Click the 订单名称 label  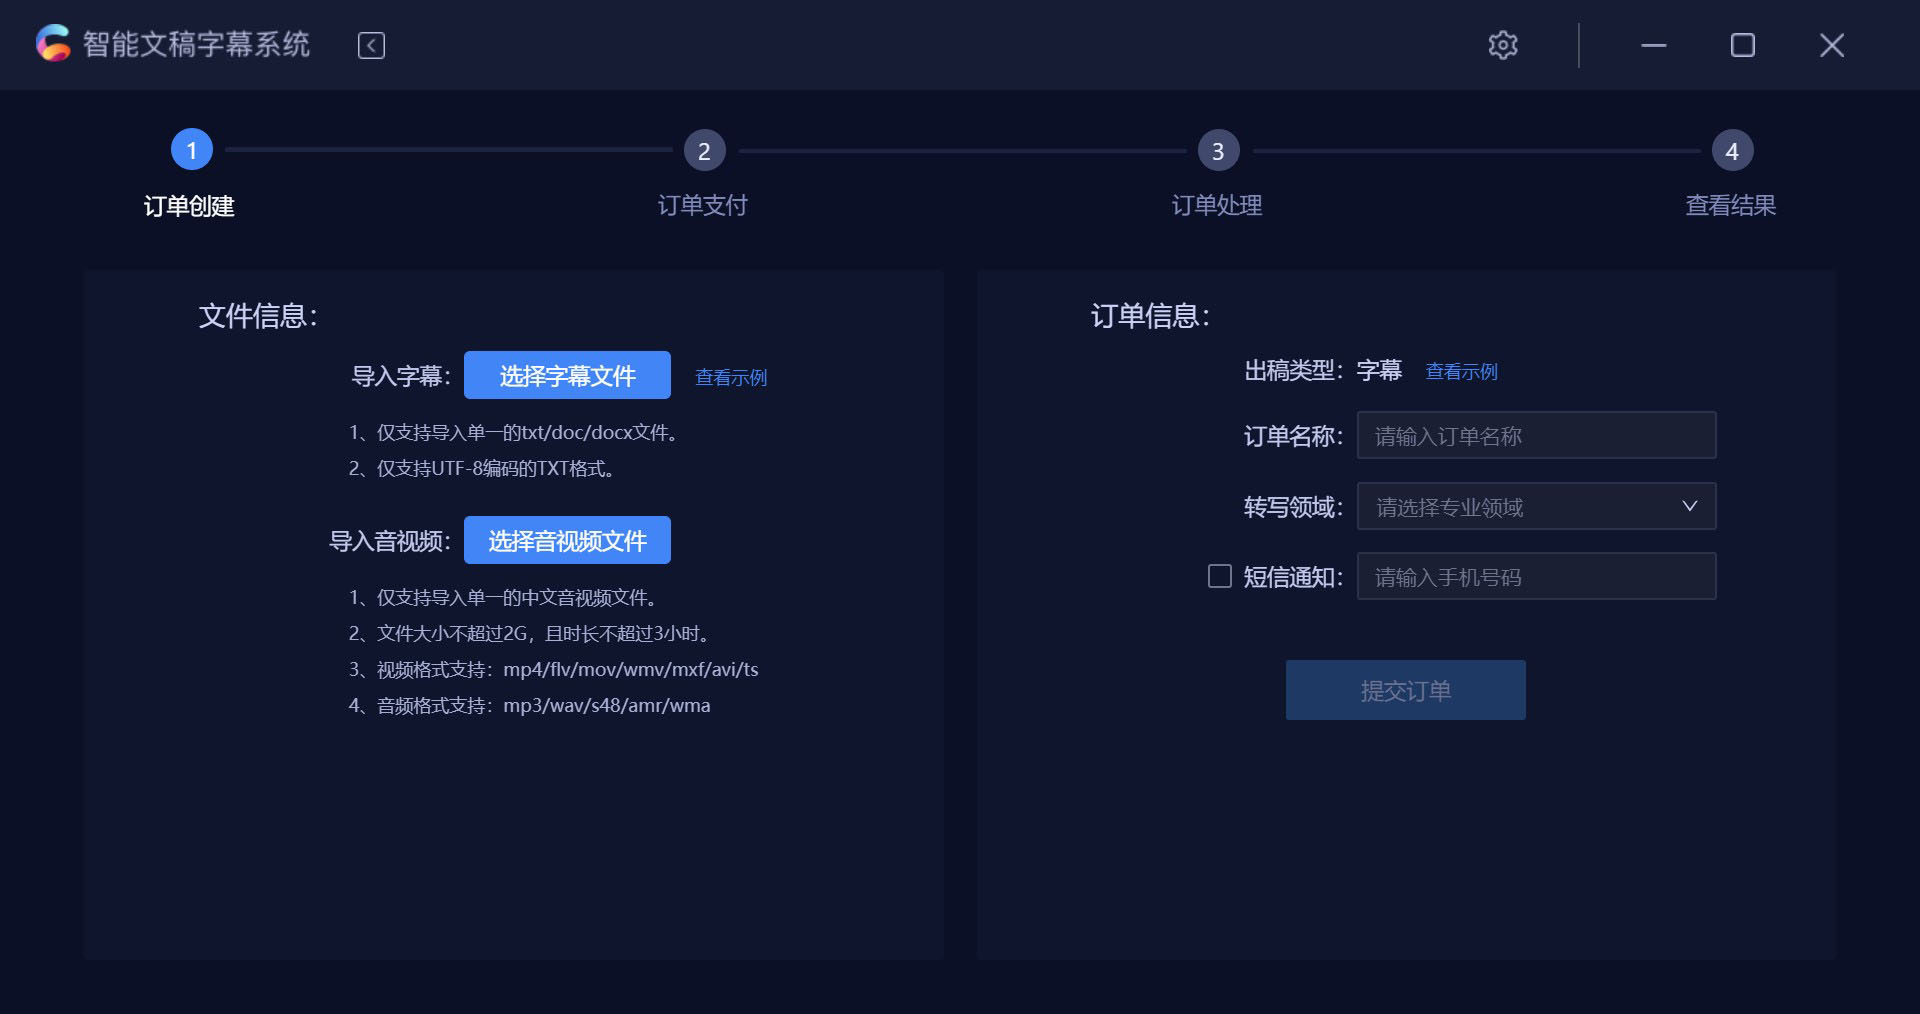[x=1293, y=436]
